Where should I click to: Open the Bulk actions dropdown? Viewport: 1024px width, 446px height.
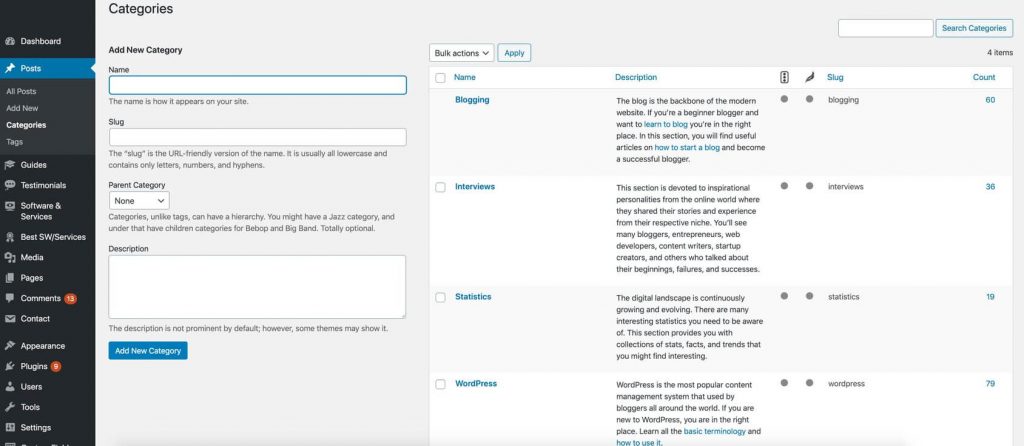click(461, 53)
